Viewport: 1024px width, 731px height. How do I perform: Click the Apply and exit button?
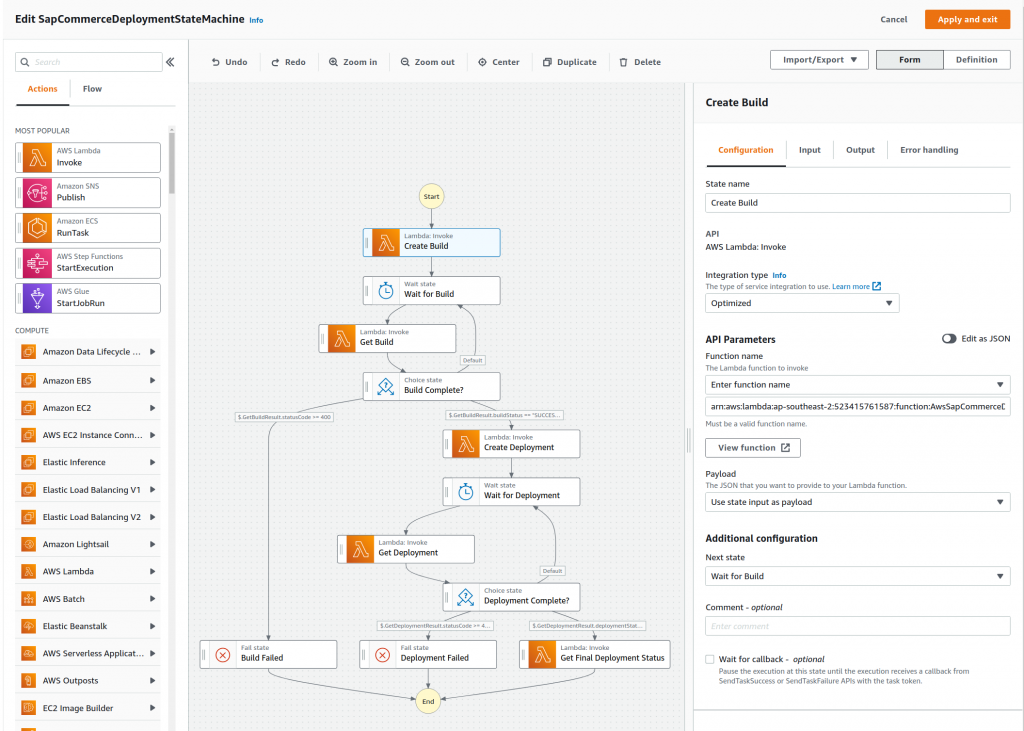(x=967, y=18)
